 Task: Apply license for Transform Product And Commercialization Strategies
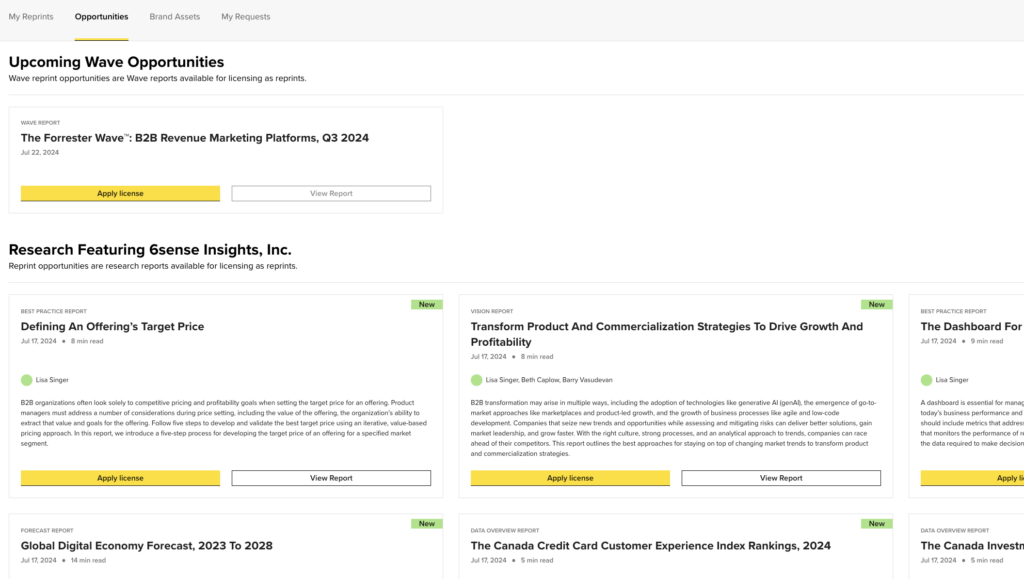tap(570, 478)
